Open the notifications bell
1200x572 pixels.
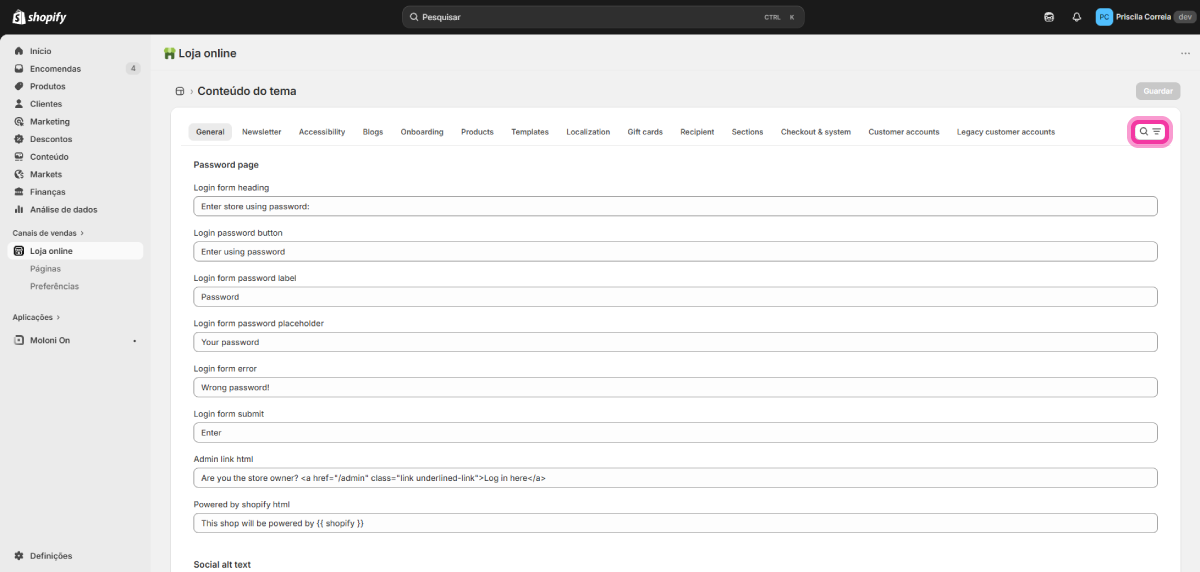[1077, 17]
